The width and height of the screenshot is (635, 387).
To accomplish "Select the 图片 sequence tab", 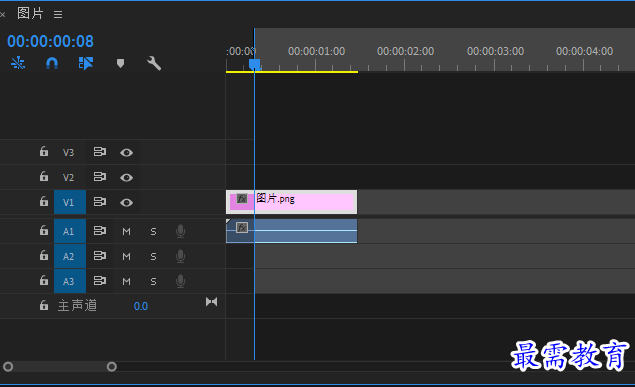I will pos(30,13).
